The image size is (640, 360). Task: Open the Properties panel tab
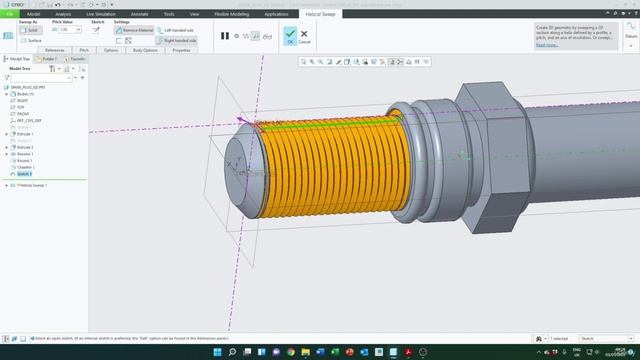coord(182,50)
